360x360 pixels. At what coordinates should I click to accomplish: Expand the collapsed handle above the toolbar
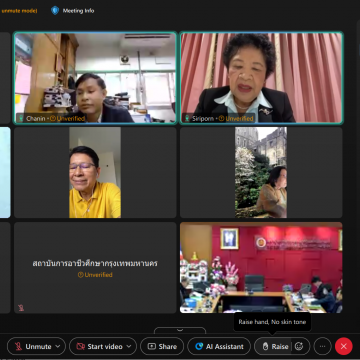point(180,330)
